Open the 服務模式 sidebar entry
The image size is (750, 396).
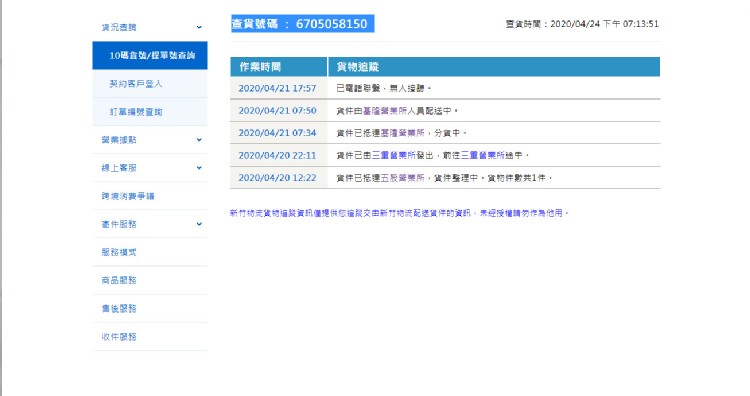(x=119, y=252)
